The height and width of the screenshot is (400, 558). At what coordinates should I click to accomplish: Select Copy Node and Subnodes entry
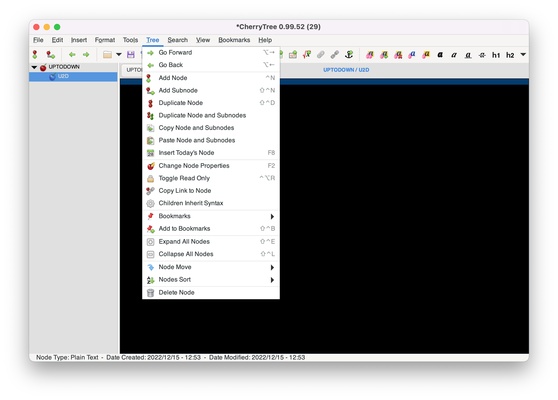(211, 128)
